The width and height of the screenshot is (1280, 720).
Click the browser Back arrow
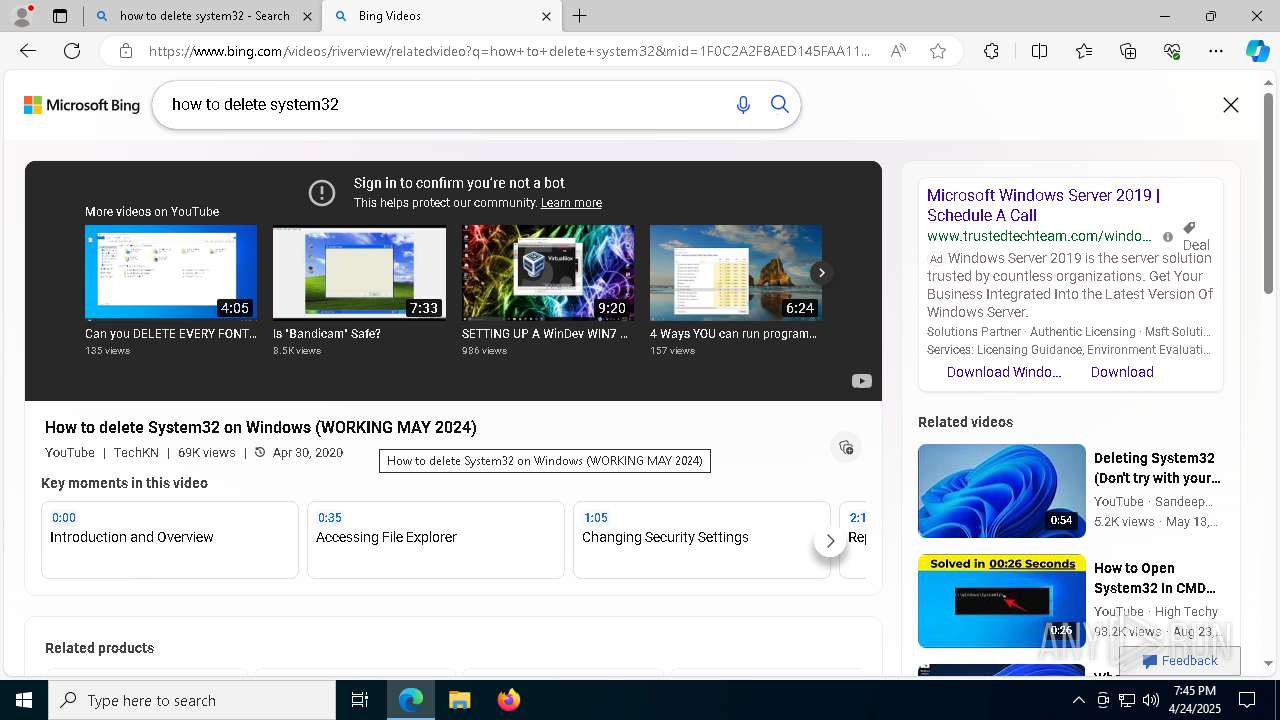pyautogui.click(x=28, y=51)
